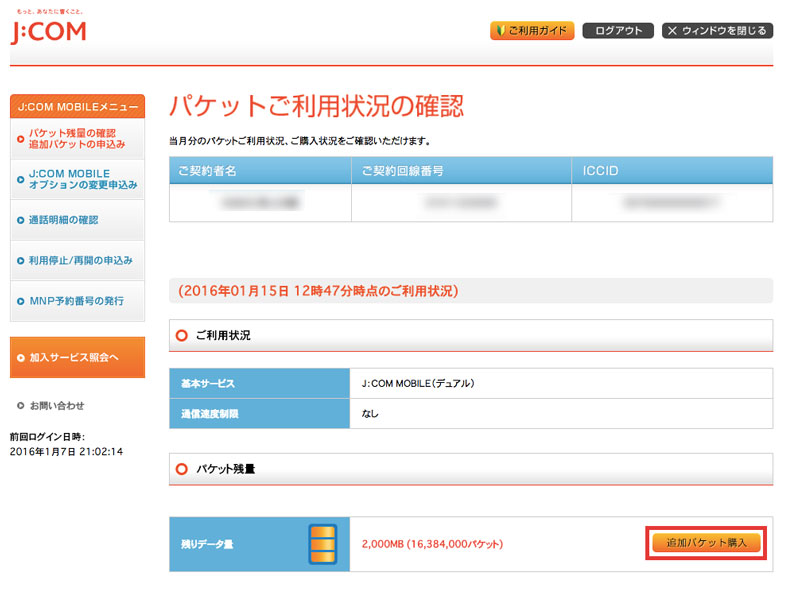Open J:COM MOBILE オプションの変更申込み menu item
The width and height of the screenshot is (800, 590).
tap(77, 179)
